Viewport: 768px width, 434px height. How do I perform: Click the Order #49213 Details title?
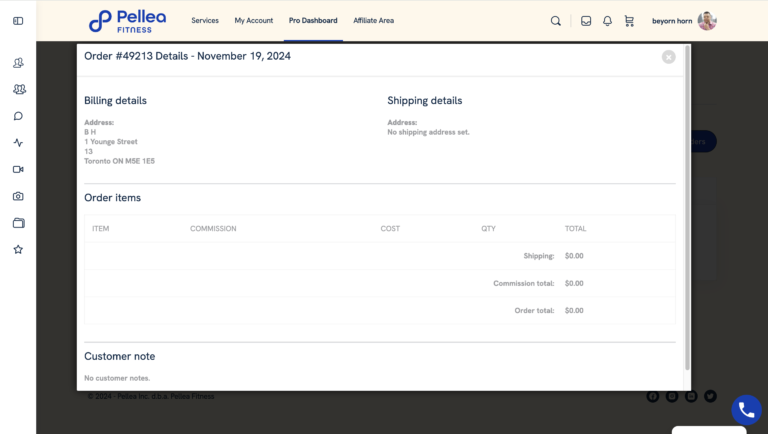pos(188,56)
